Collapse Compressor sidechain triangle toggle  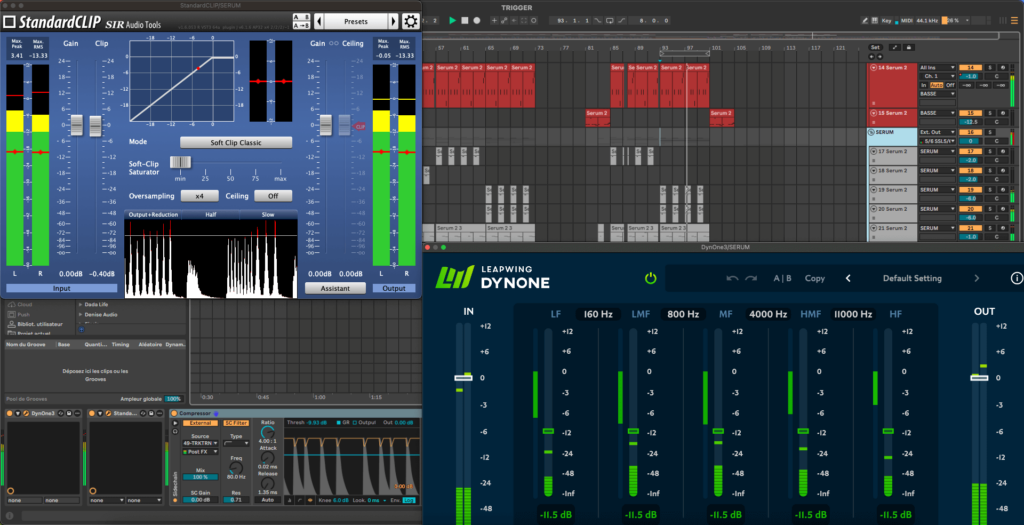[x=175, y=423]
